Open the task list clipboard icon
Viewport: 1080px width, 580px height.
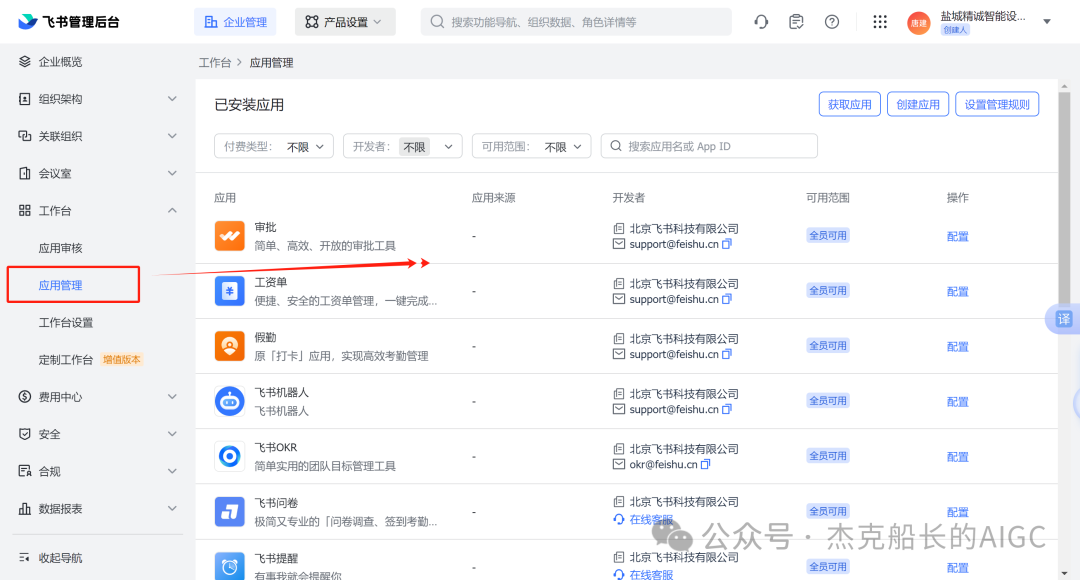796,22
